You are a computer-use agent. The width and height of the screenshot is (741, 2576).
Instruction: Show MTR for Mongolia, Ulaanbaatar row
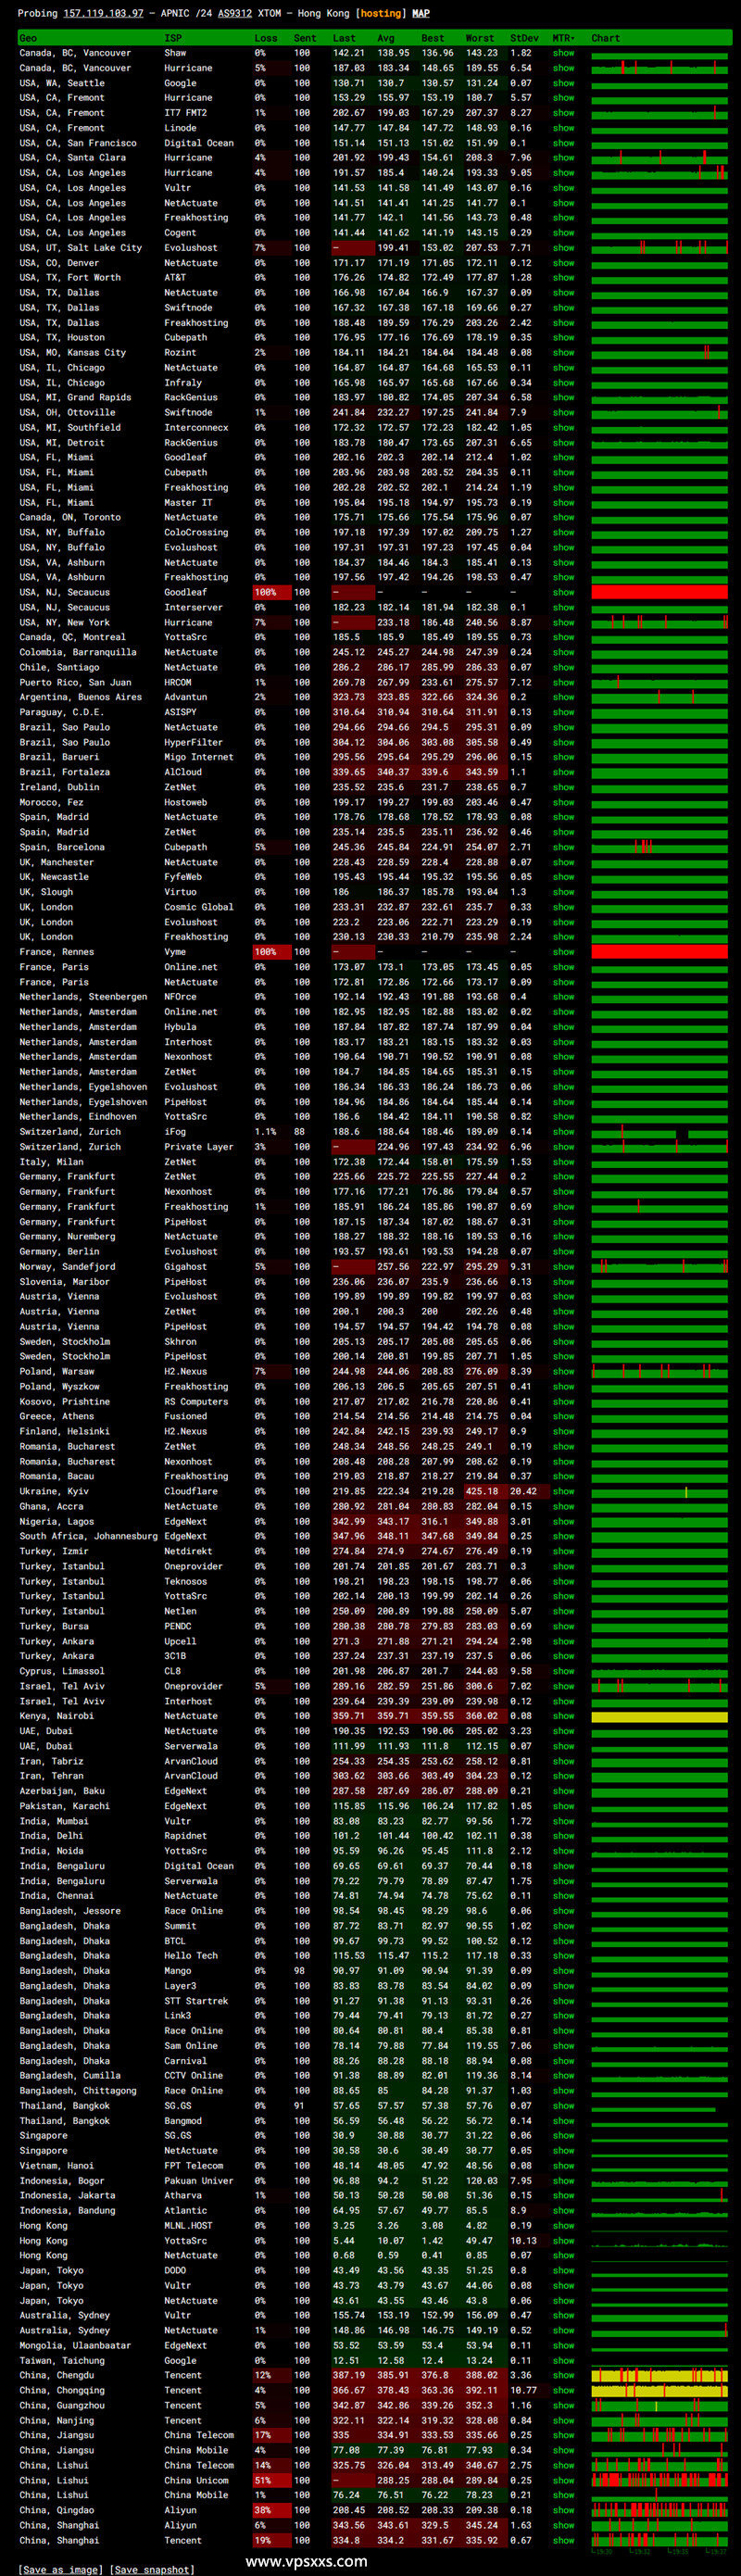564,2345
